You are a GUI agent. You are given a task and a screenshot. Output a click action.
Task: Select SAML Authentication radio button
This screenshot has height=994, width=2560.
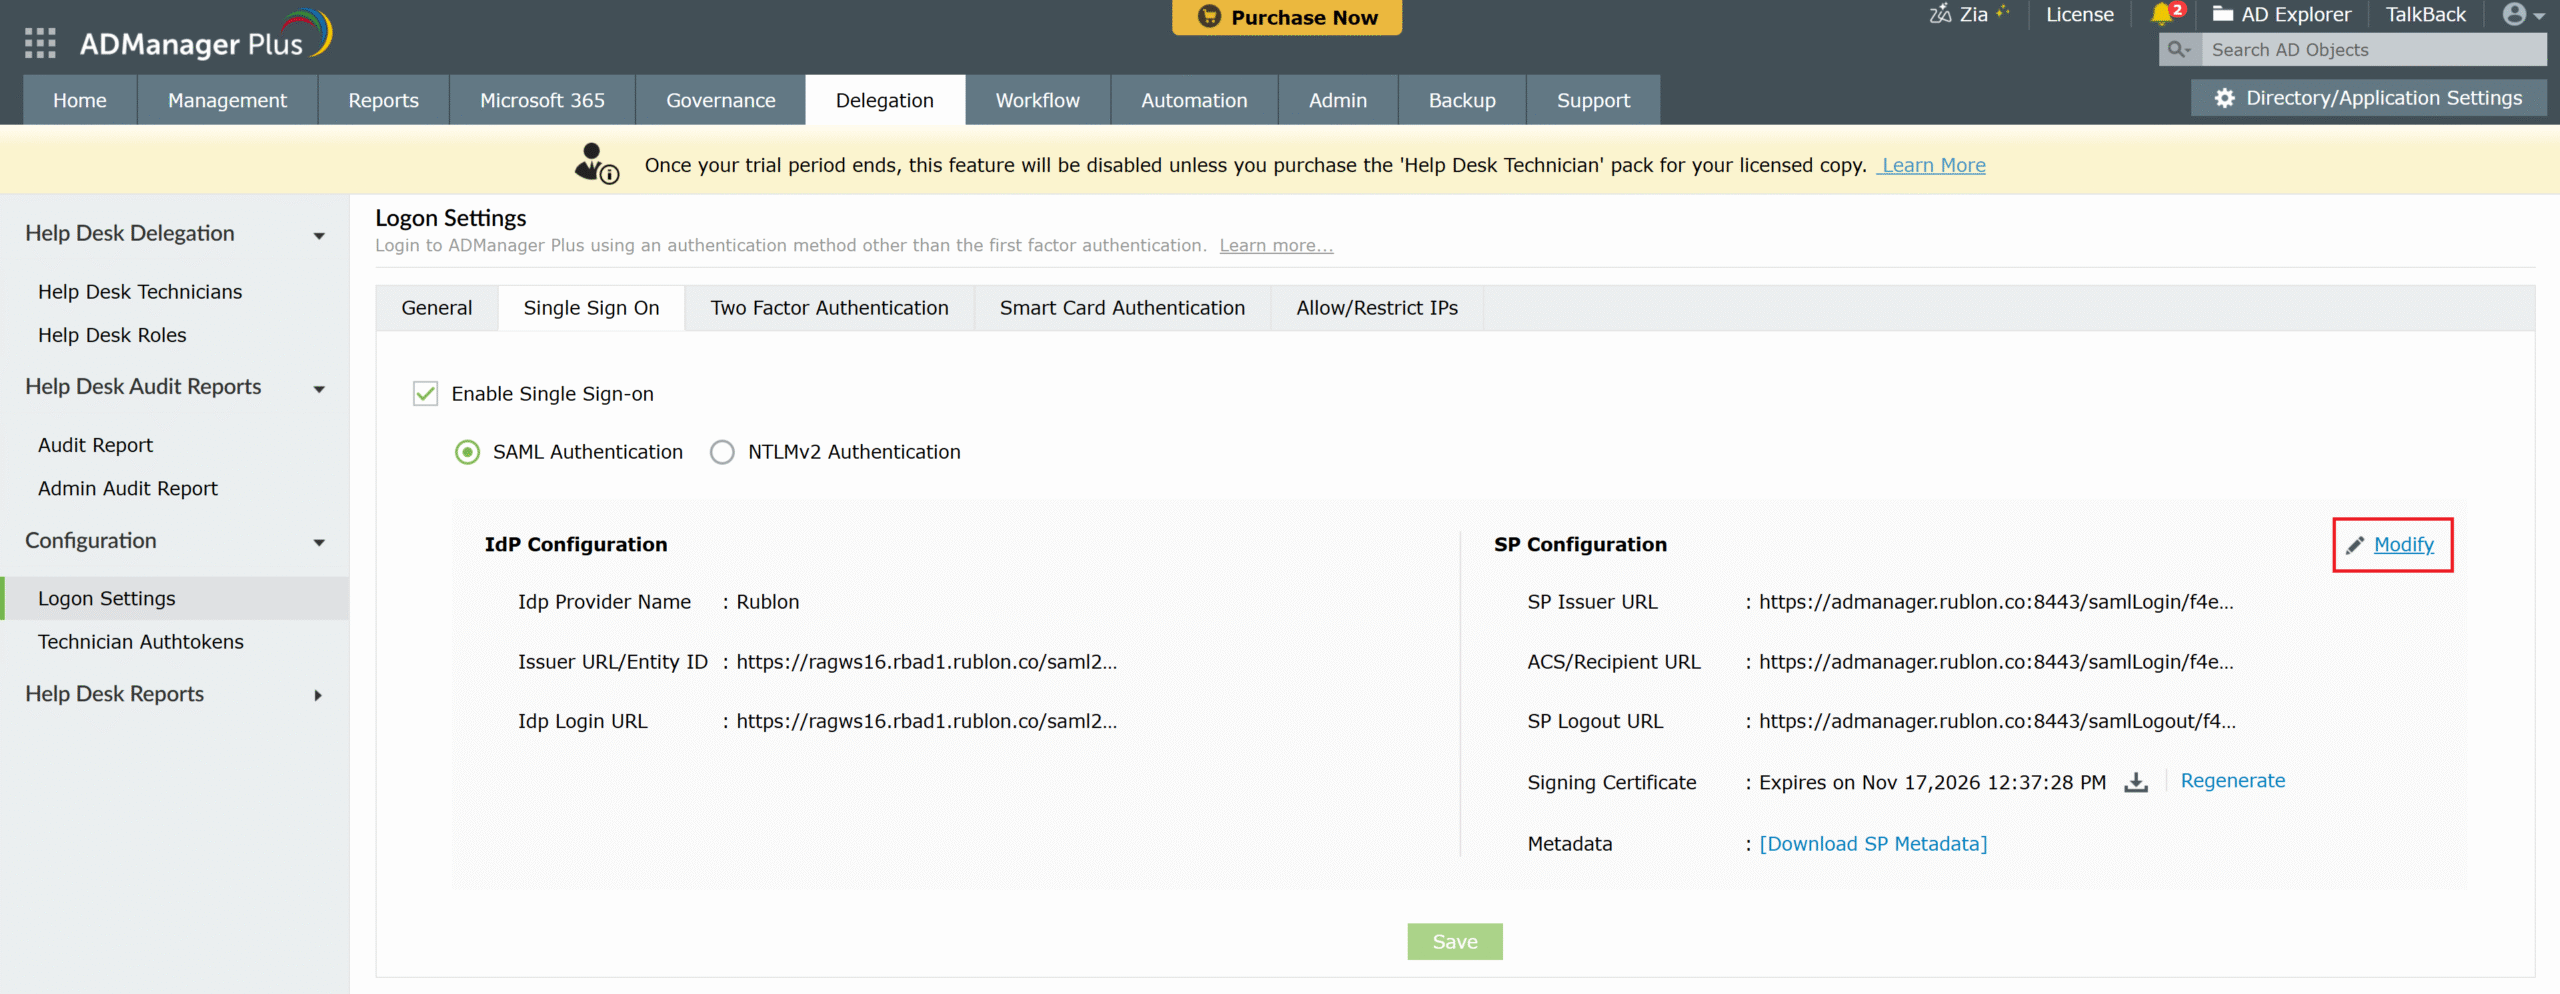(467, 452)
